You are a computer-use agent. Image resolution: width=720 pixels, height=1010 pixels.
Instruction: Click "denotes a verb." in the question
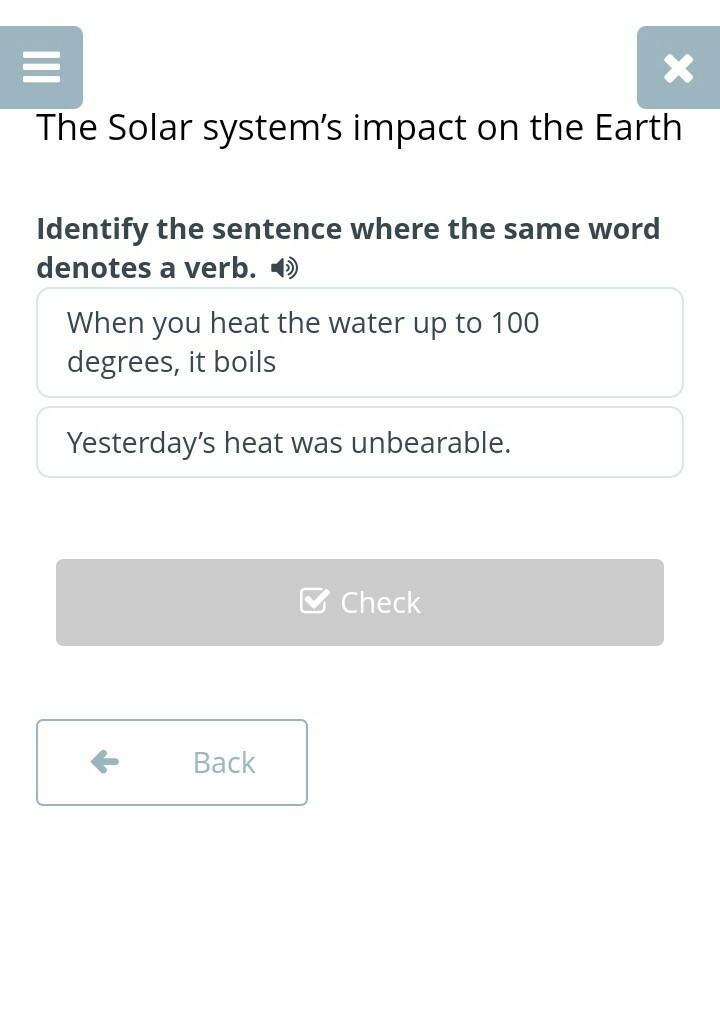(146, 268)
